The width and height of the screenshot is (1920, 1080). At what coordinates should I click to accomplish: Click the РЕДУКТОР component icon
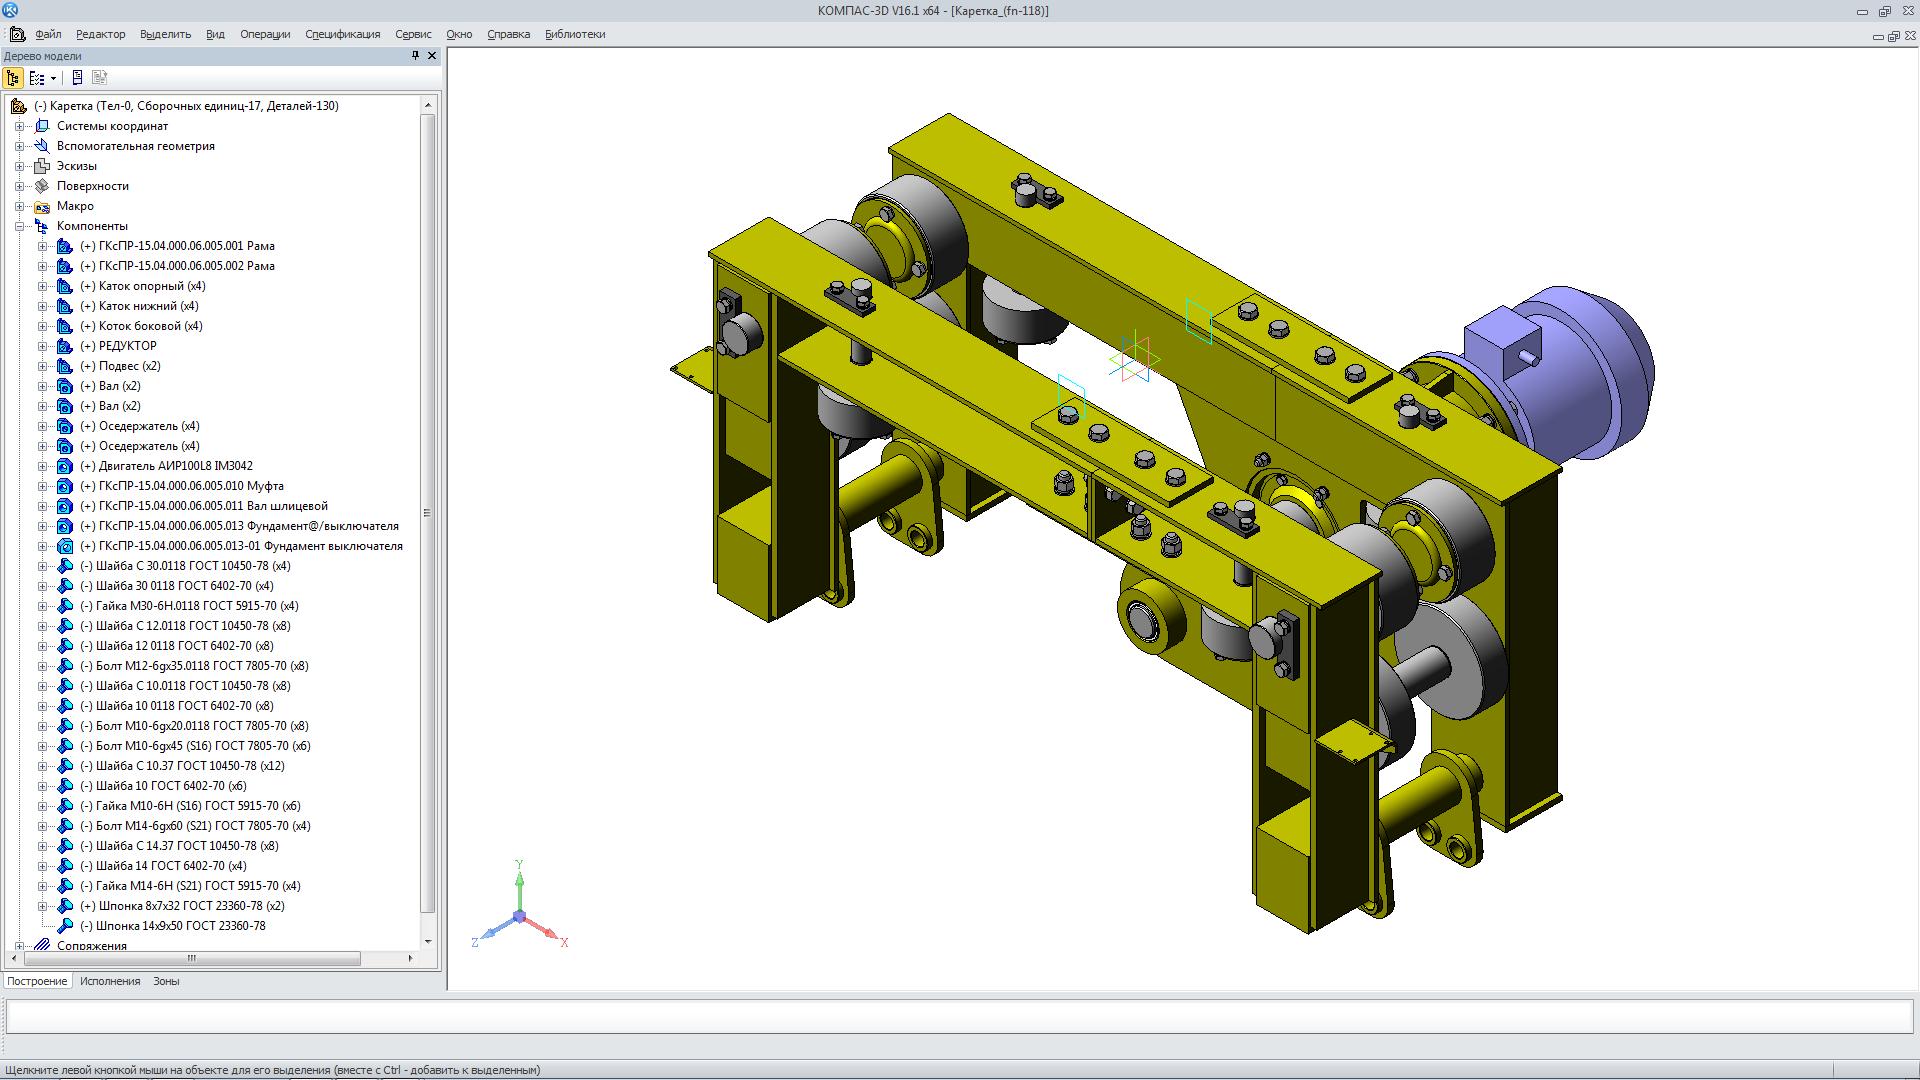pyautogui.click(x=64, y=346)
